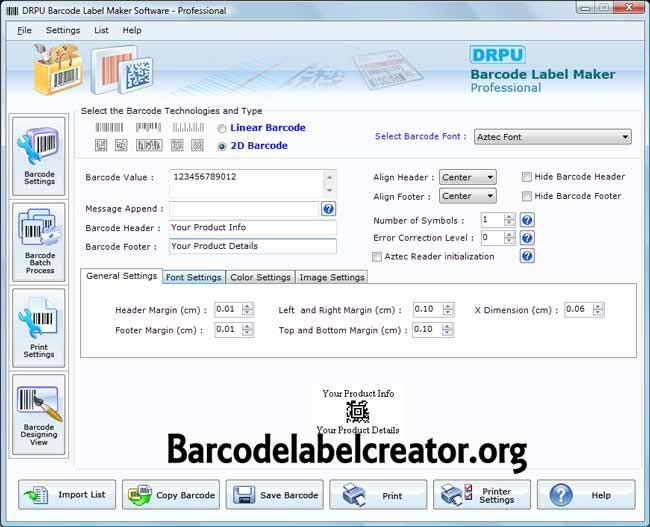Click the Message Append input field
The image size is (650, 527).
pyautogui.click(x=244, y=209)
